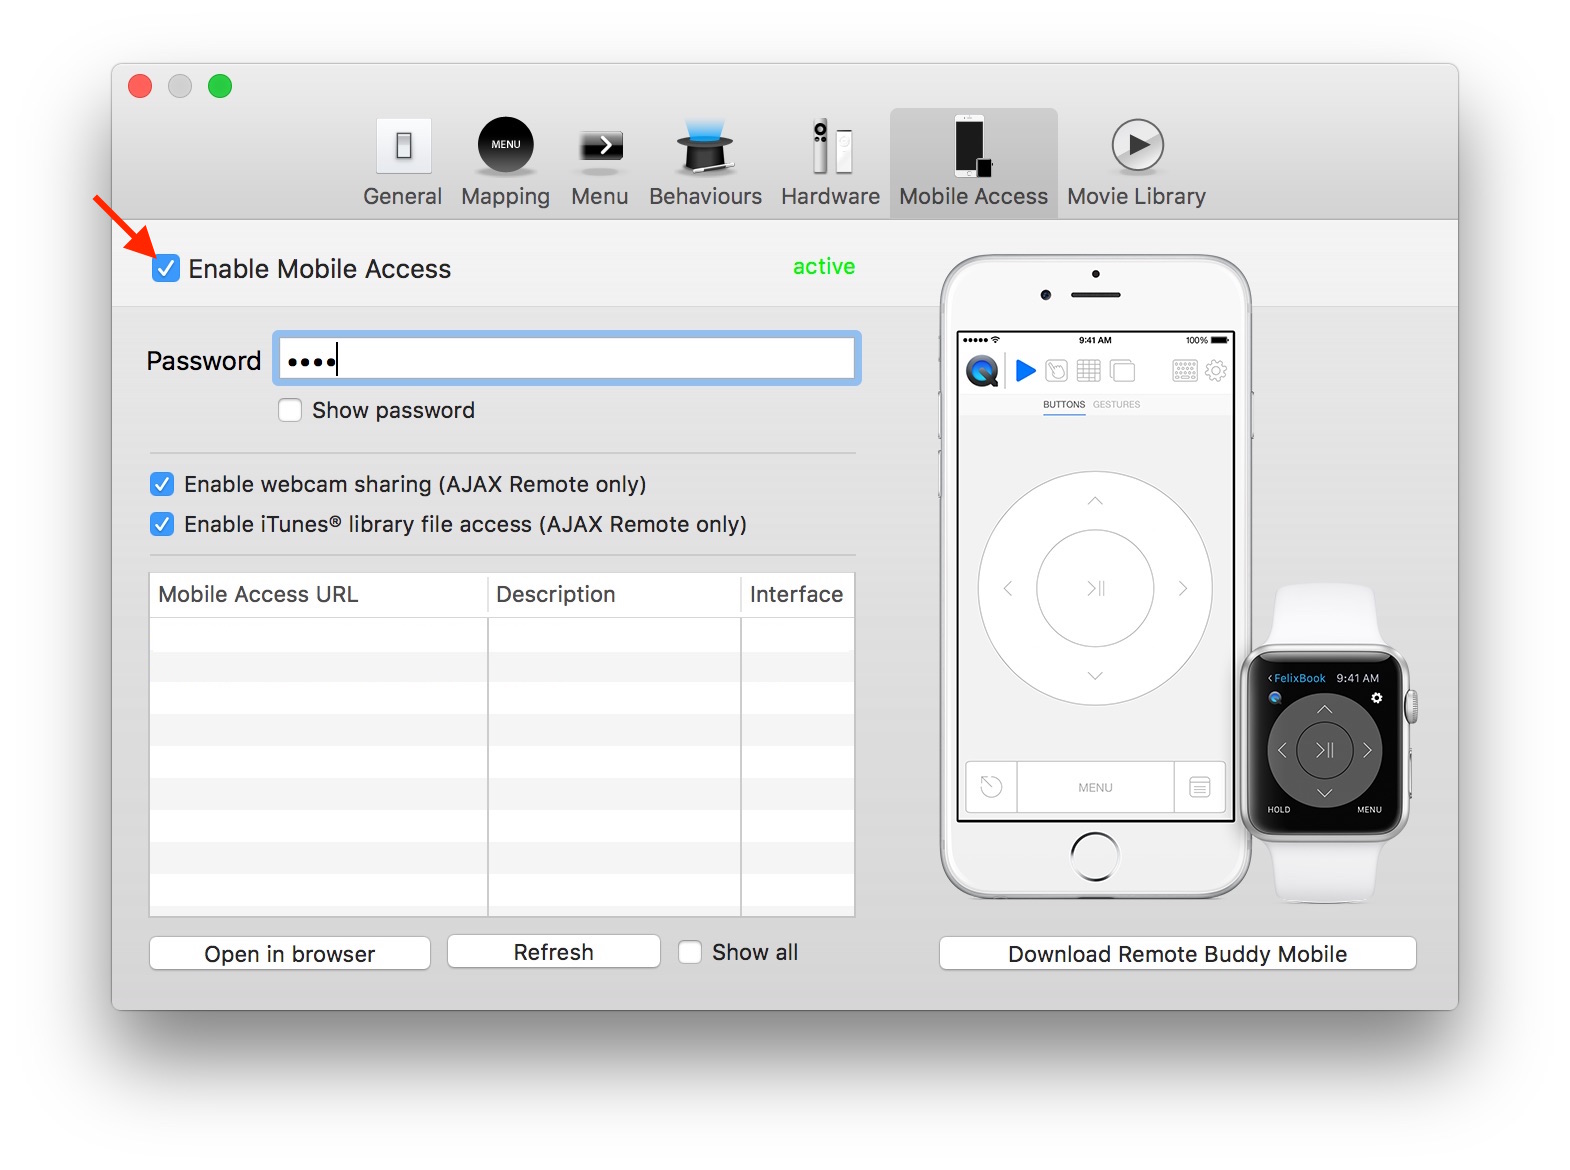Click the MENU button in phone preview
The image size is (1570, 1170).
[1096, 787]
